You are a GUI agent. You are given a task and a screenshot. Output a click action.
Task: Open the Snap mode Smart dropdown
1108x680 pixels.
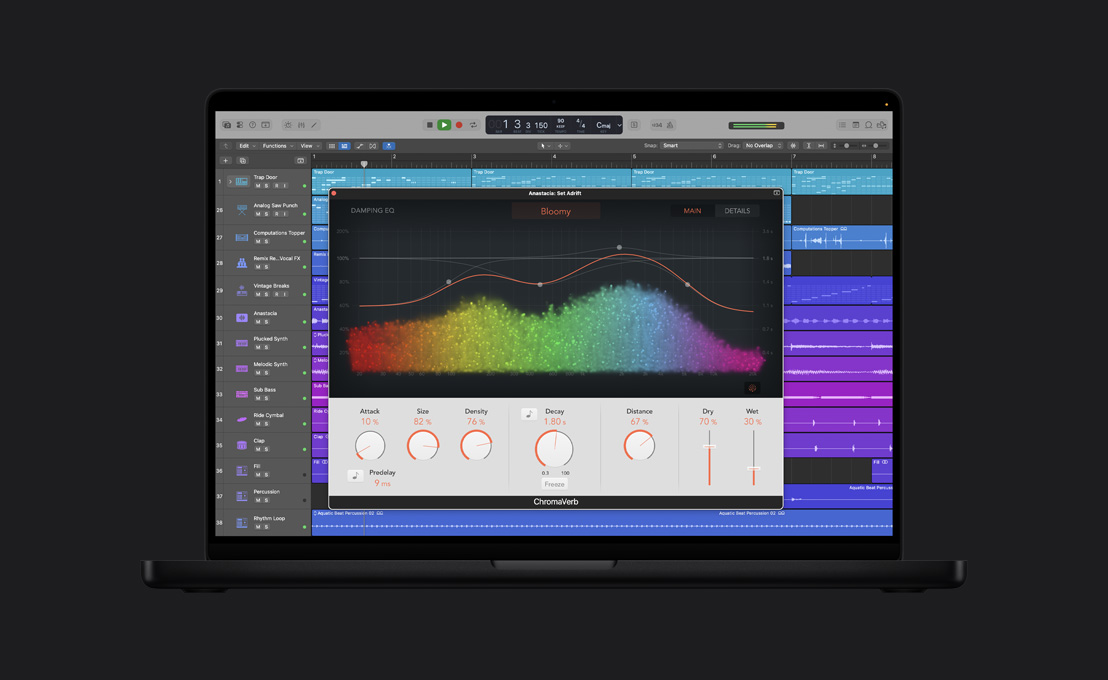691,145
